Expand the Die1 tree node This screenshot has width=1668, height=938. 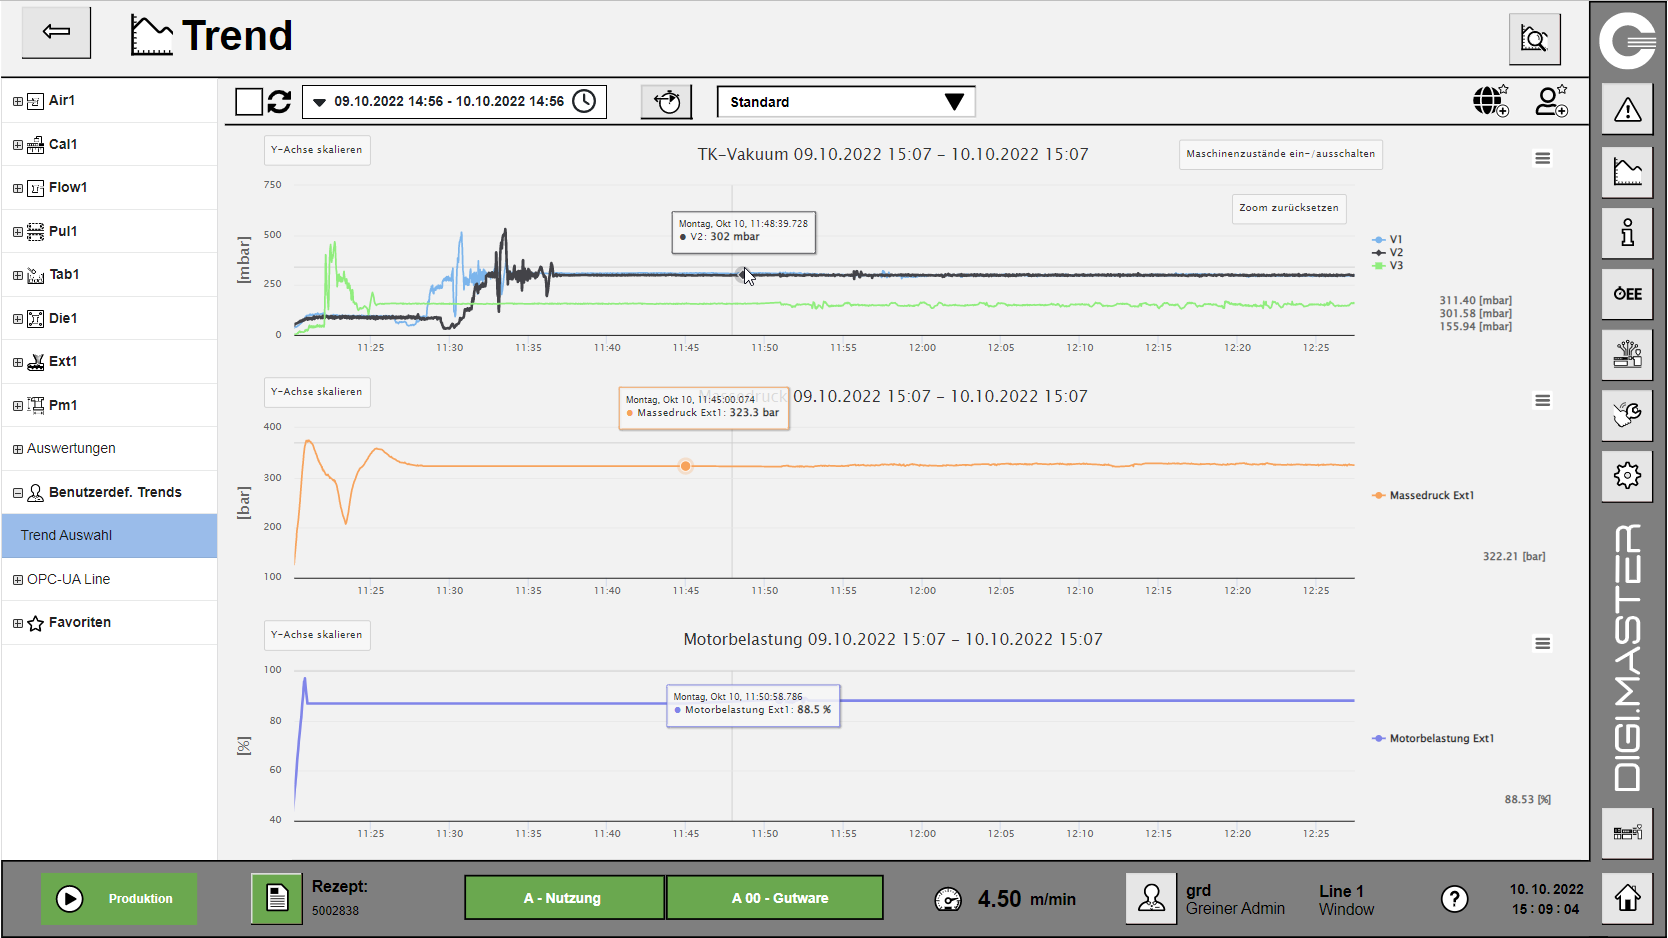[x=18, y=319]
